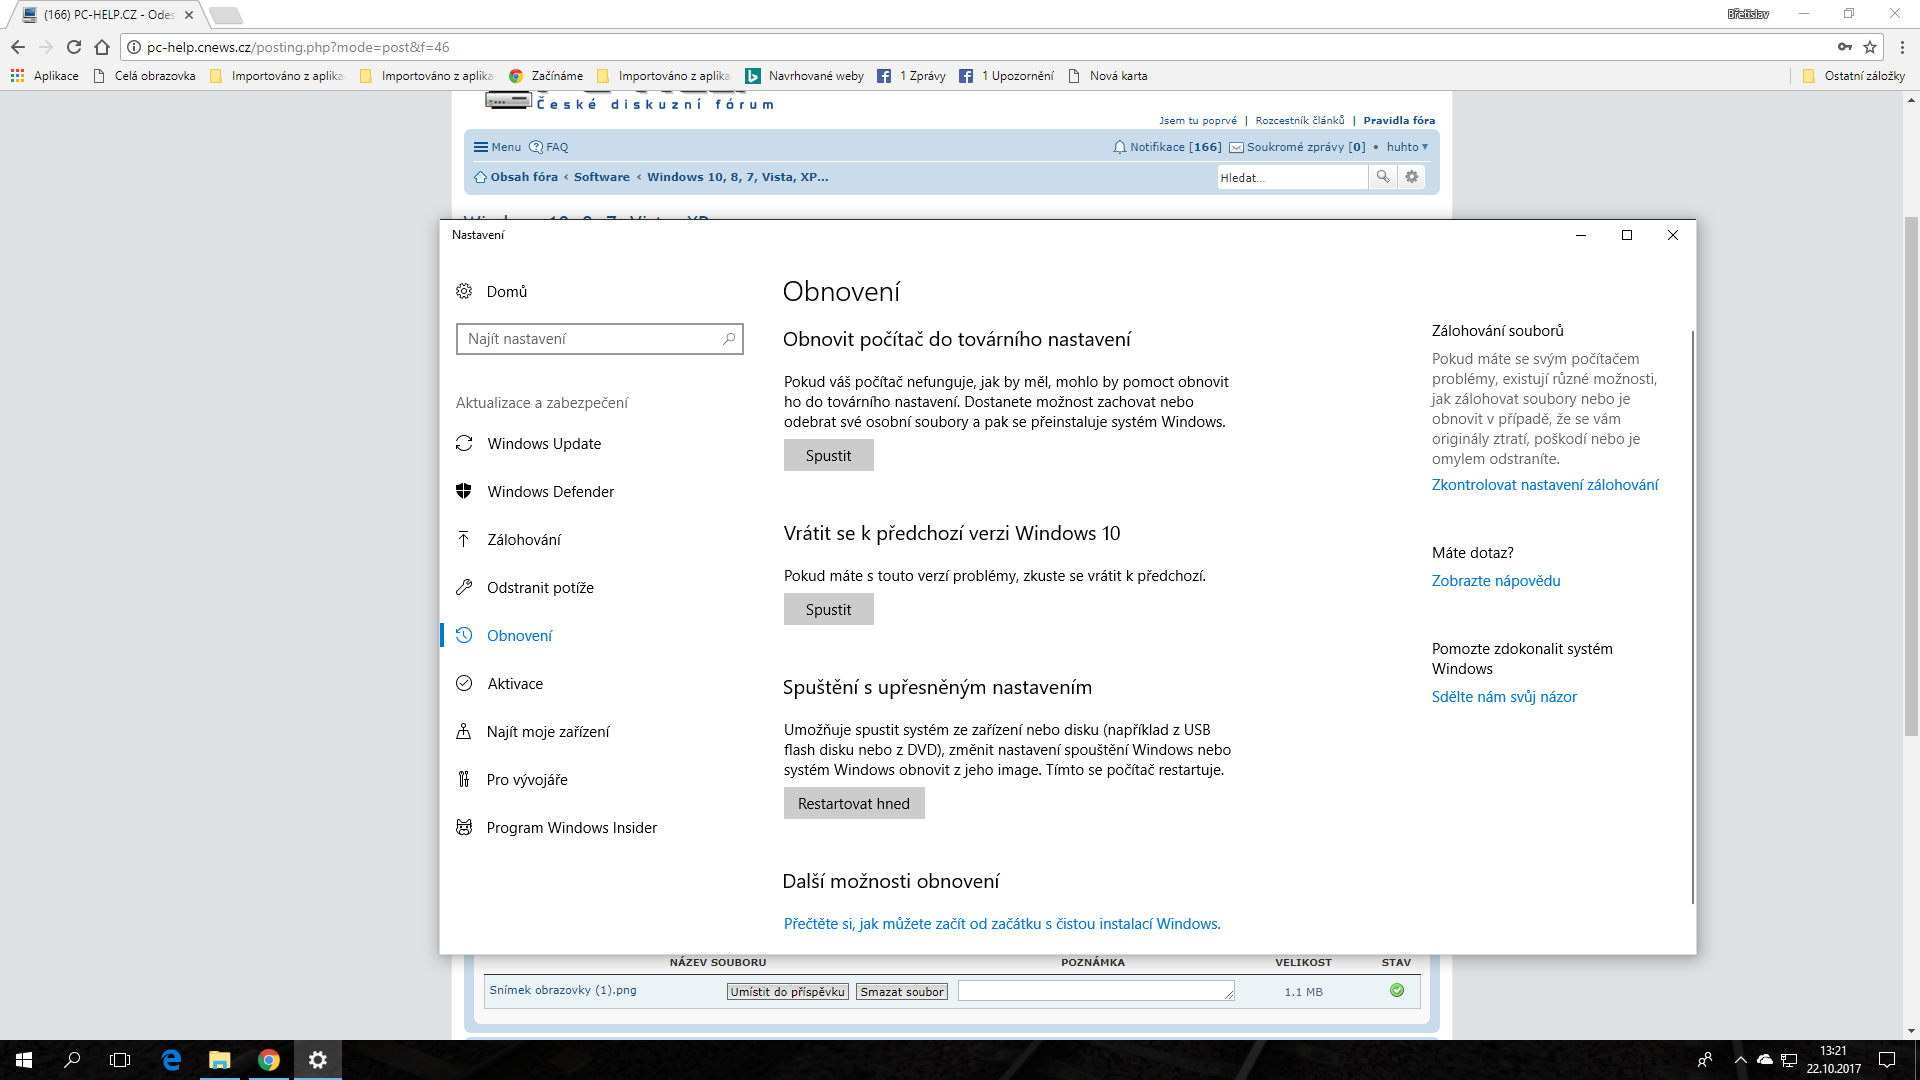Open the Windows Defender shield section

click(x=550, y=491)
